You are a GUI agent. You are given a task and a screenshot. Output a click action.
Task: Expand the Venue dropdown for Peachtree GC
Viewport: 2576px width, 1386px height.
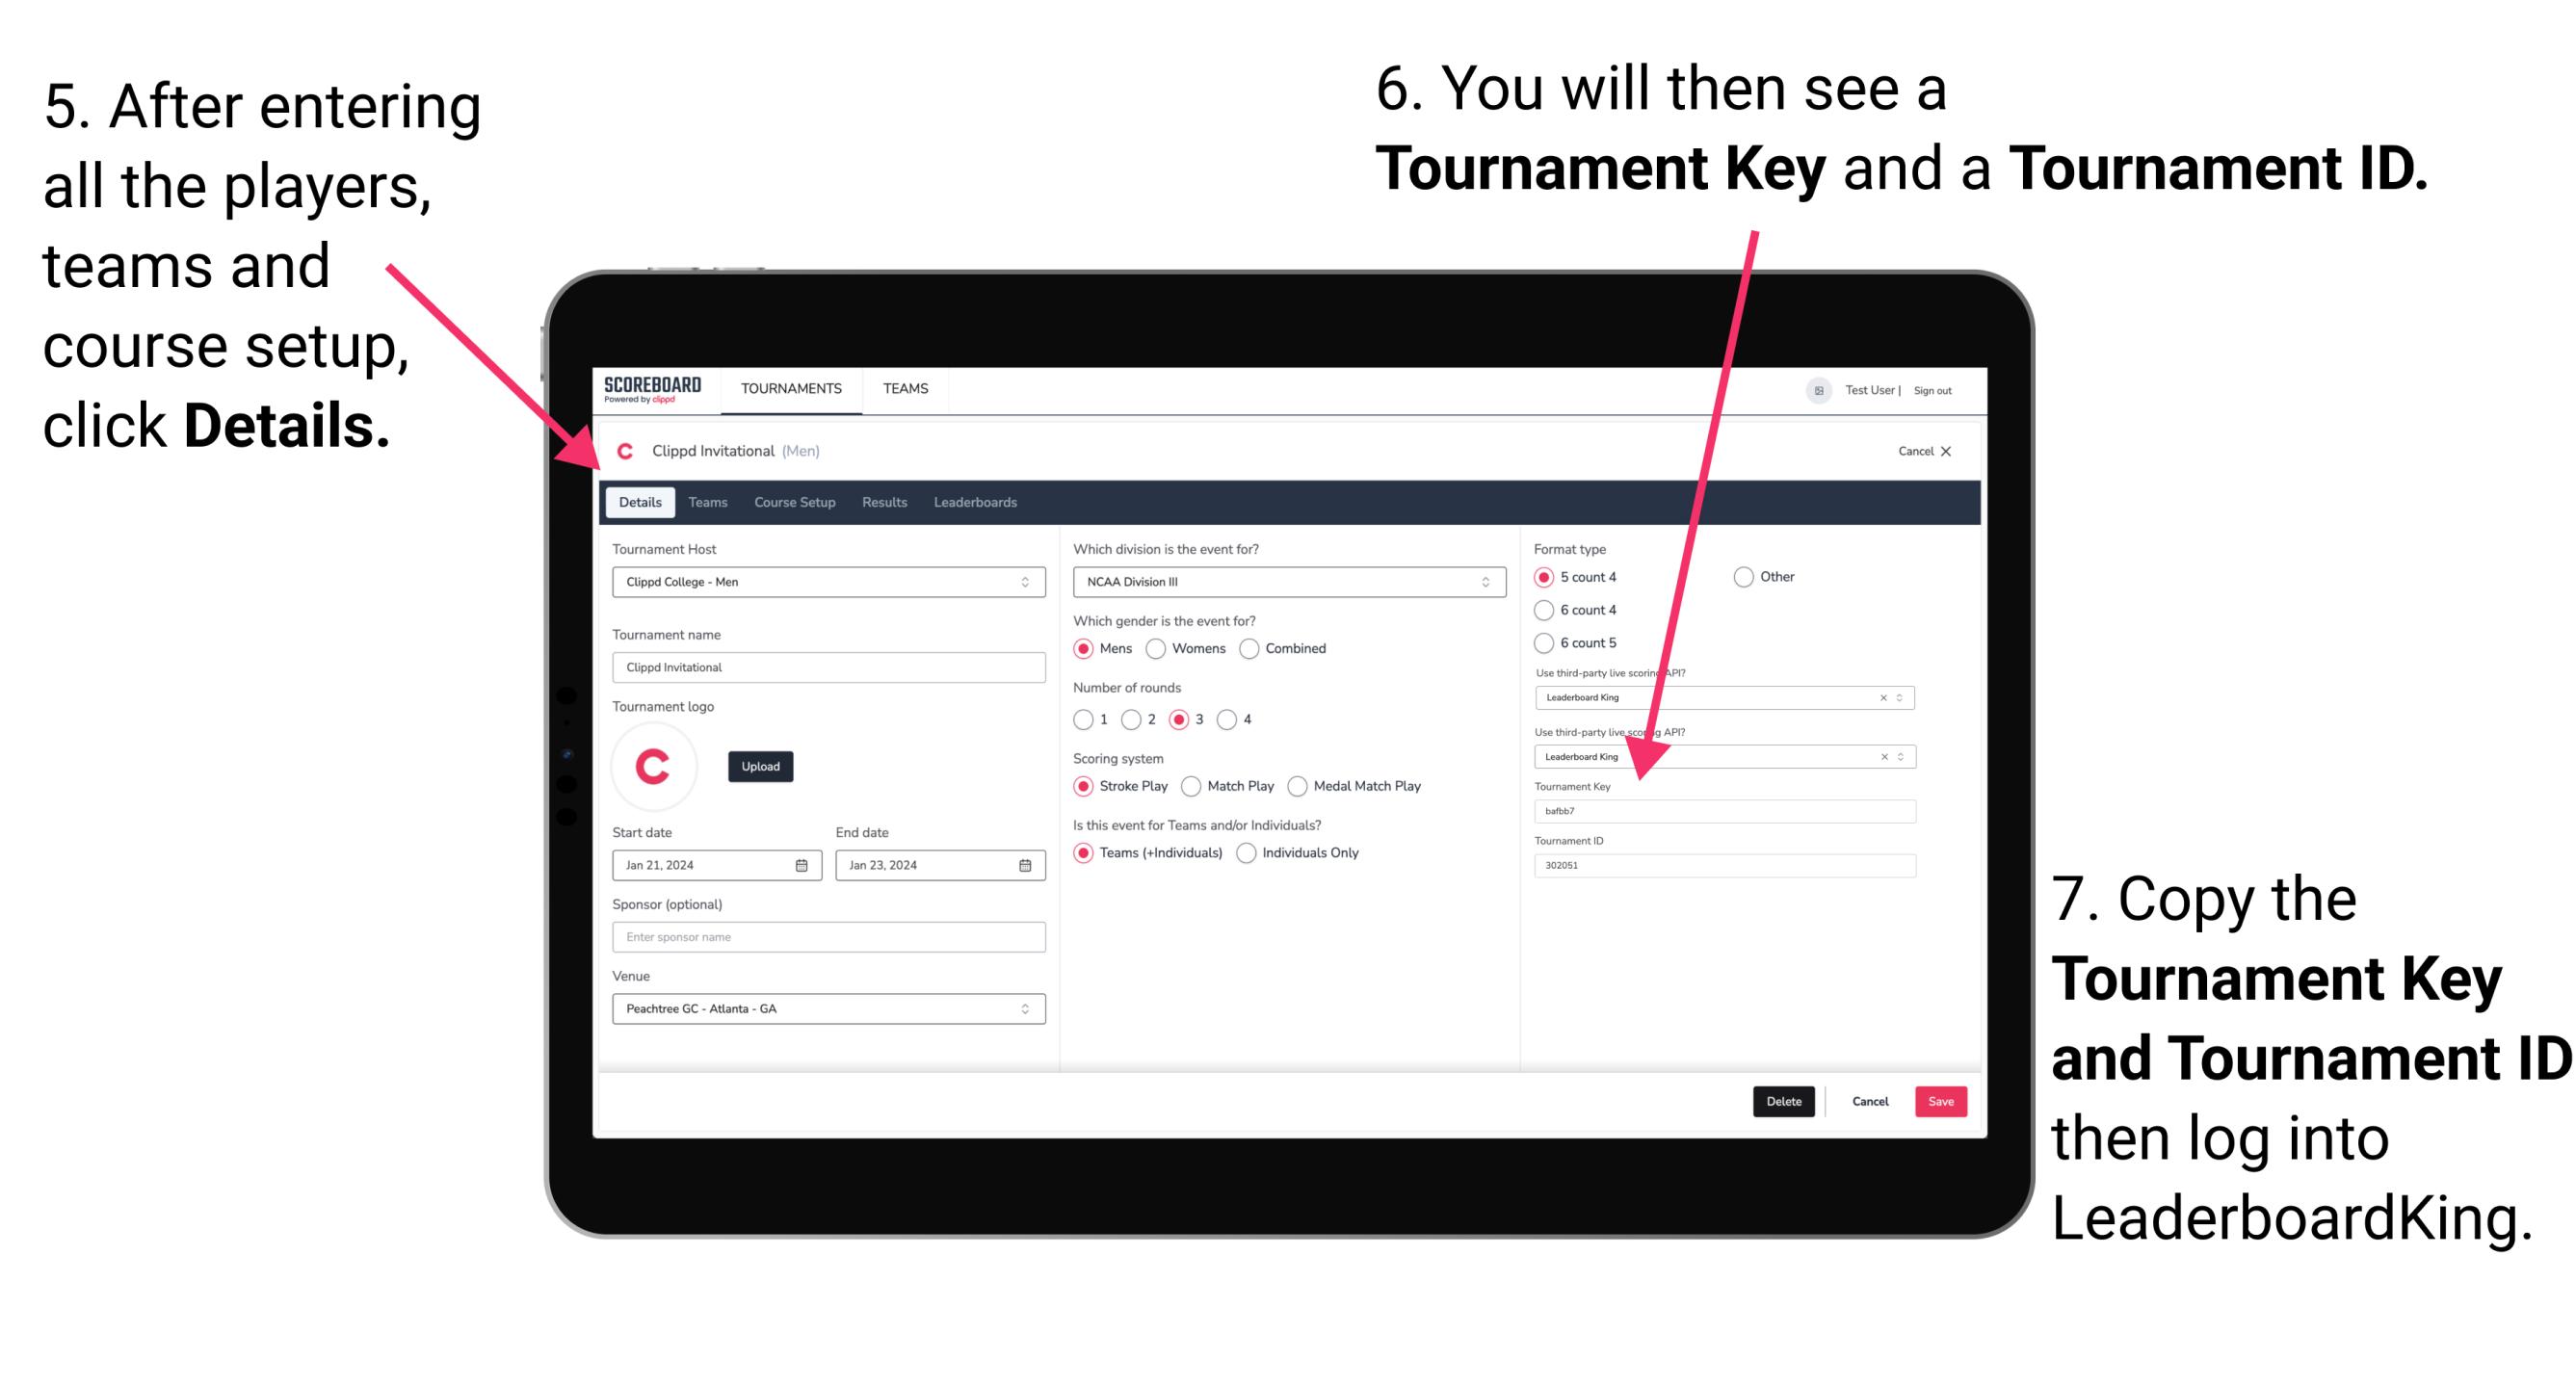(1024, 1008)
